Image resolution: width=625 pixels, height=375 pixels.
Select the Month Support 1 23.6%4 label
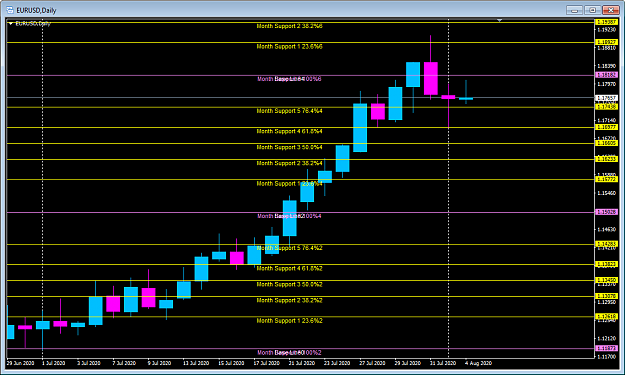click(x=289, y=184)
